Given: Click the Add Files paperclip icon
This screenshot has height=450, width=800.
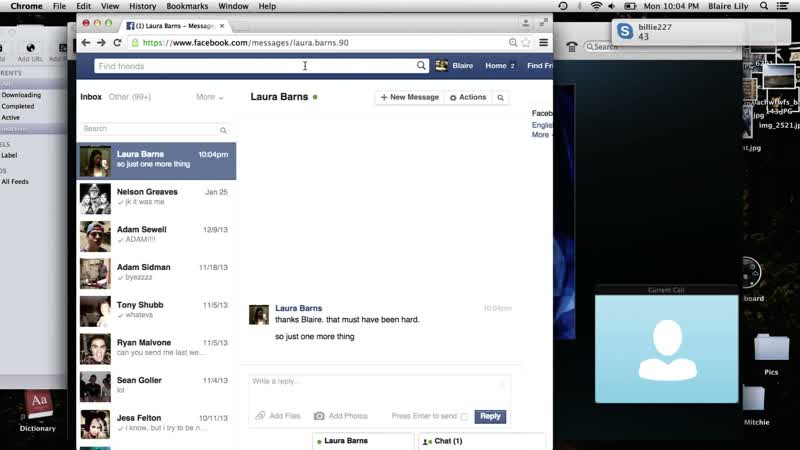Looking at the screenshot, I should pos(260,416).
